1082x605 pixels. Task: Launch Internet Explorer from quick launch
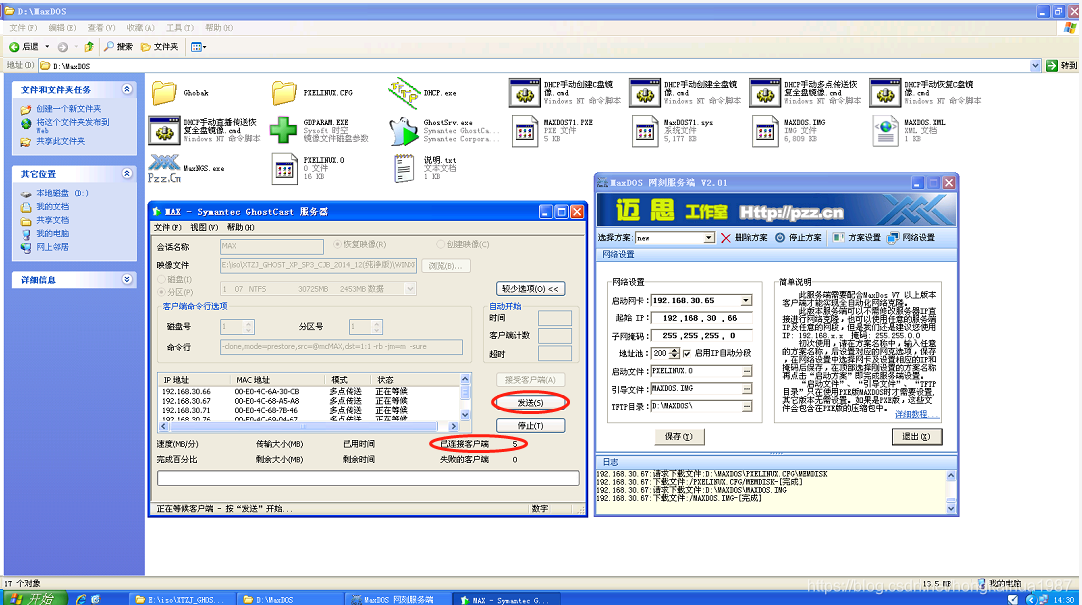pyautogui.click(x=81, y=599)
